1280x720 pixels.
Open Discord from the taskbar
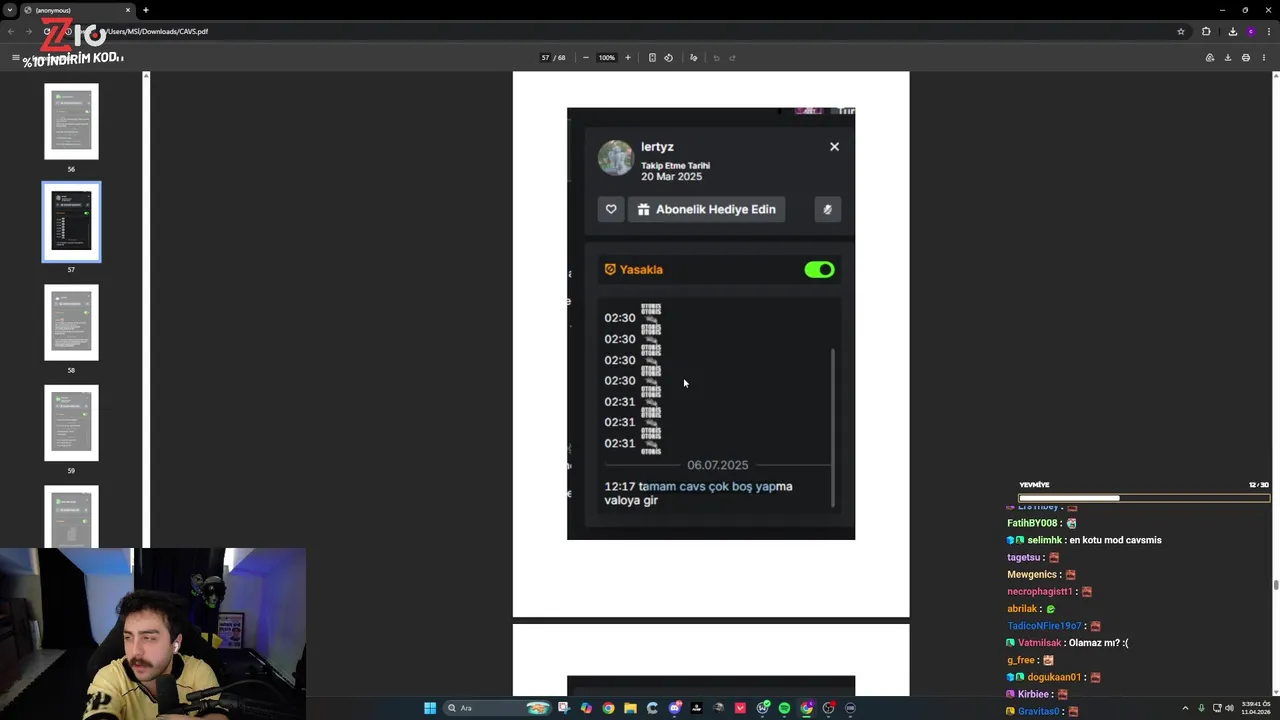674,708
